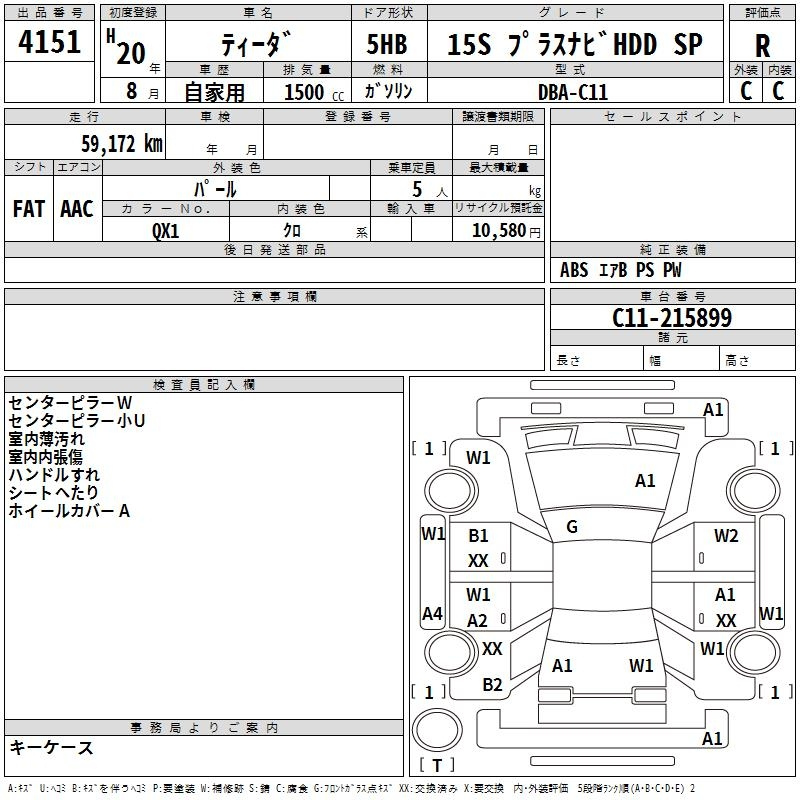Click the note ホイールカバーA
Viewport: 800px width, 800px height.
pos(69,511)
